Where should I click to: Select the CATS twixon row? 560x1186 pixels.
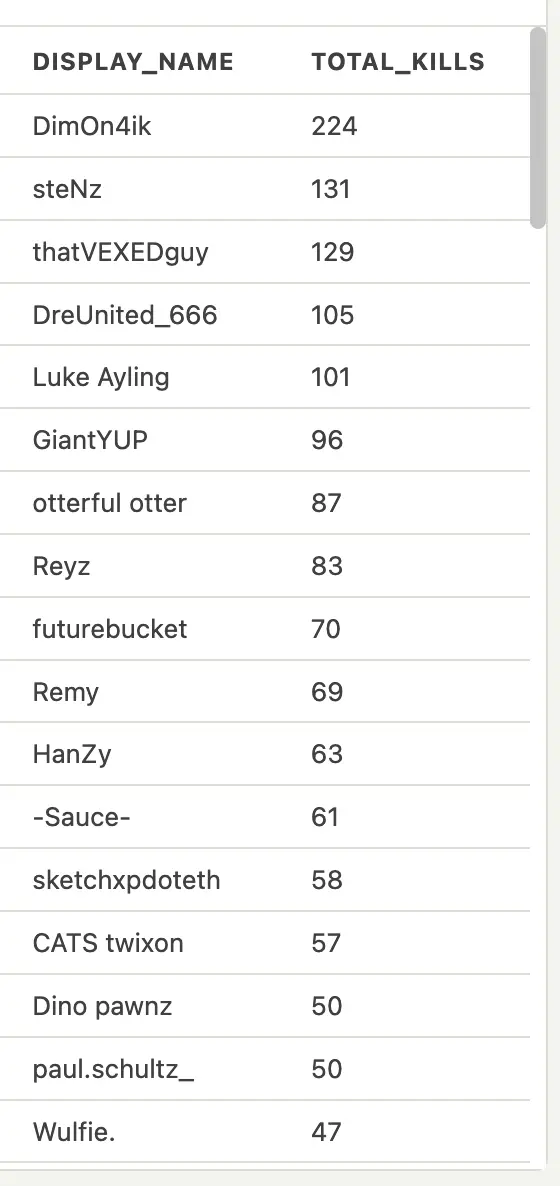click(265, 942)
